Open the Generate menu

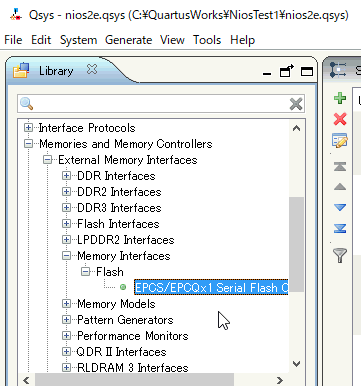[x=128, y=40]
